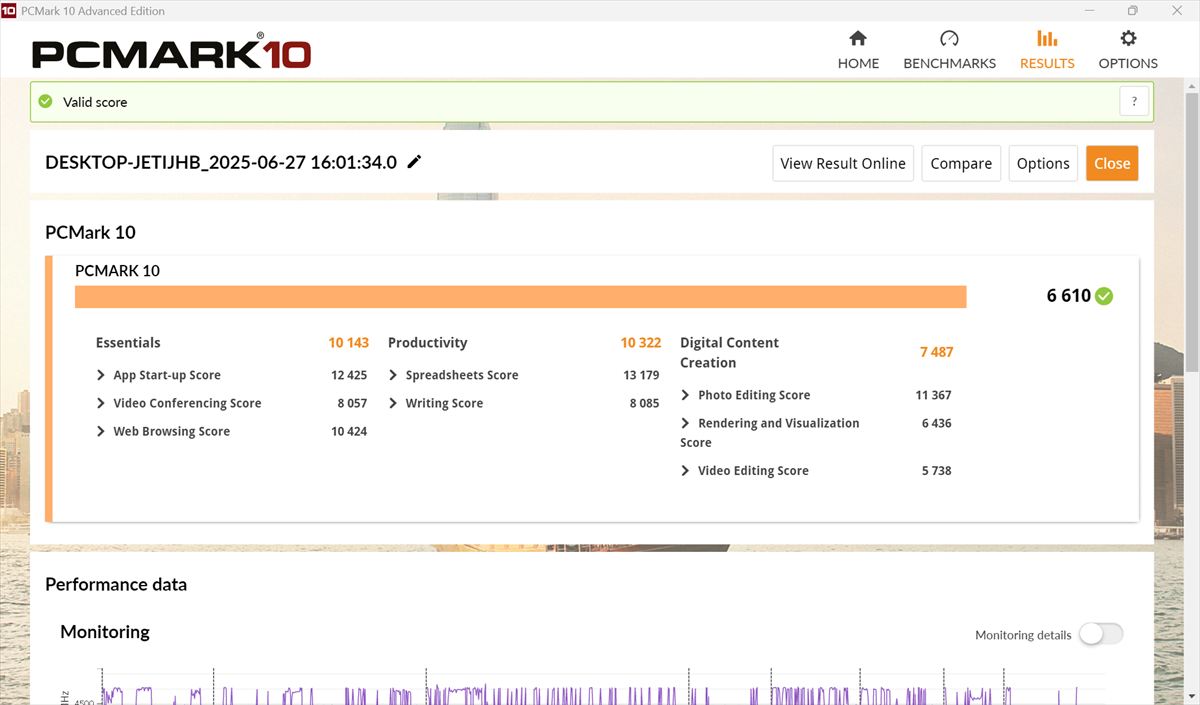Click the Valid score message text

(x=95, y=102)
